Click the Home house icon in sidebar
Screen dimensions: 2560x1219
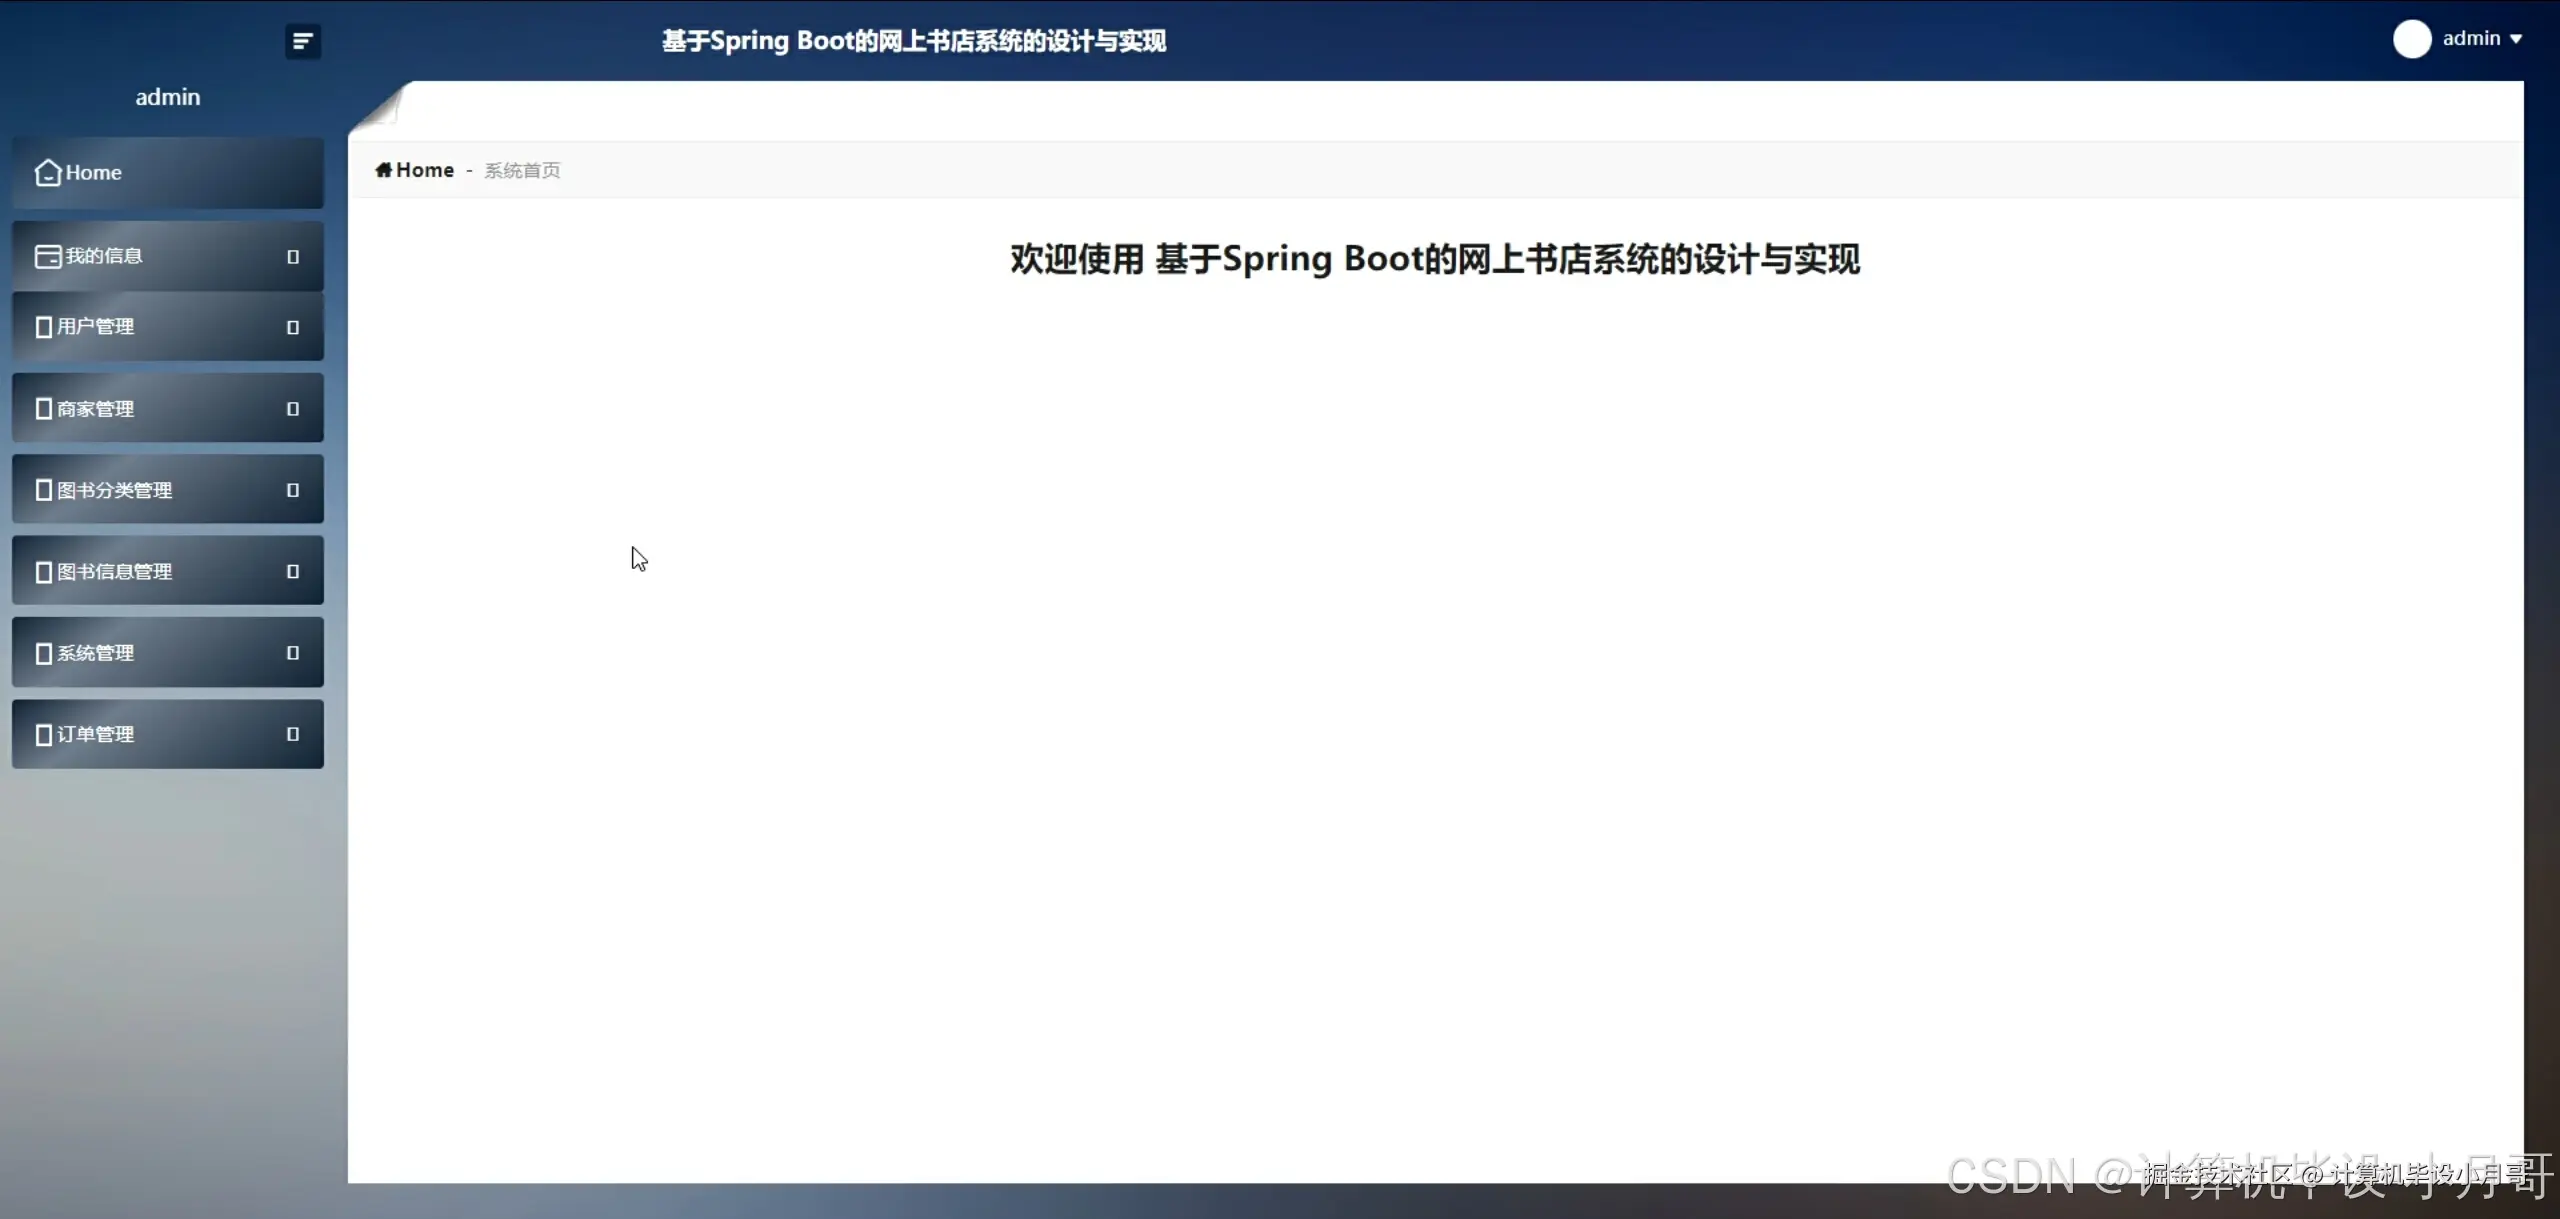pyautogui.click(x=47, y=173)
